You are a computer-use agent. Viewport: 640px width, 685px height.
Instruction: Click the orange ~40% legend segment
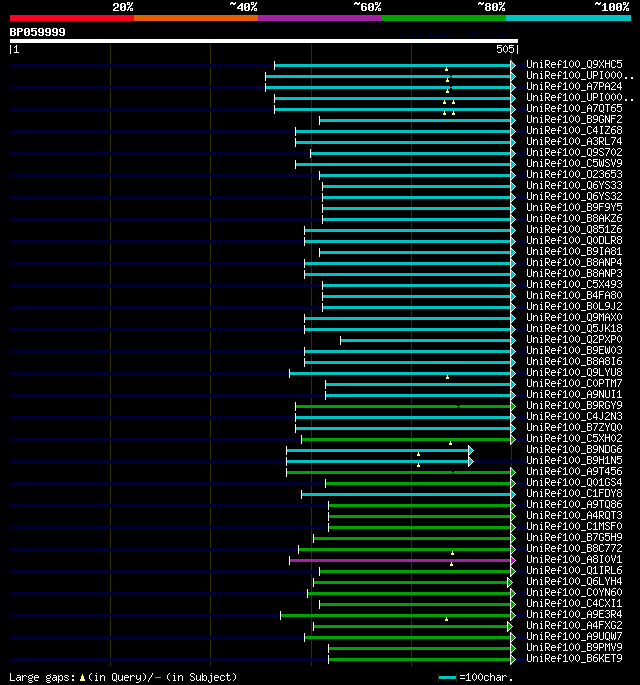(x=196, y=18)
